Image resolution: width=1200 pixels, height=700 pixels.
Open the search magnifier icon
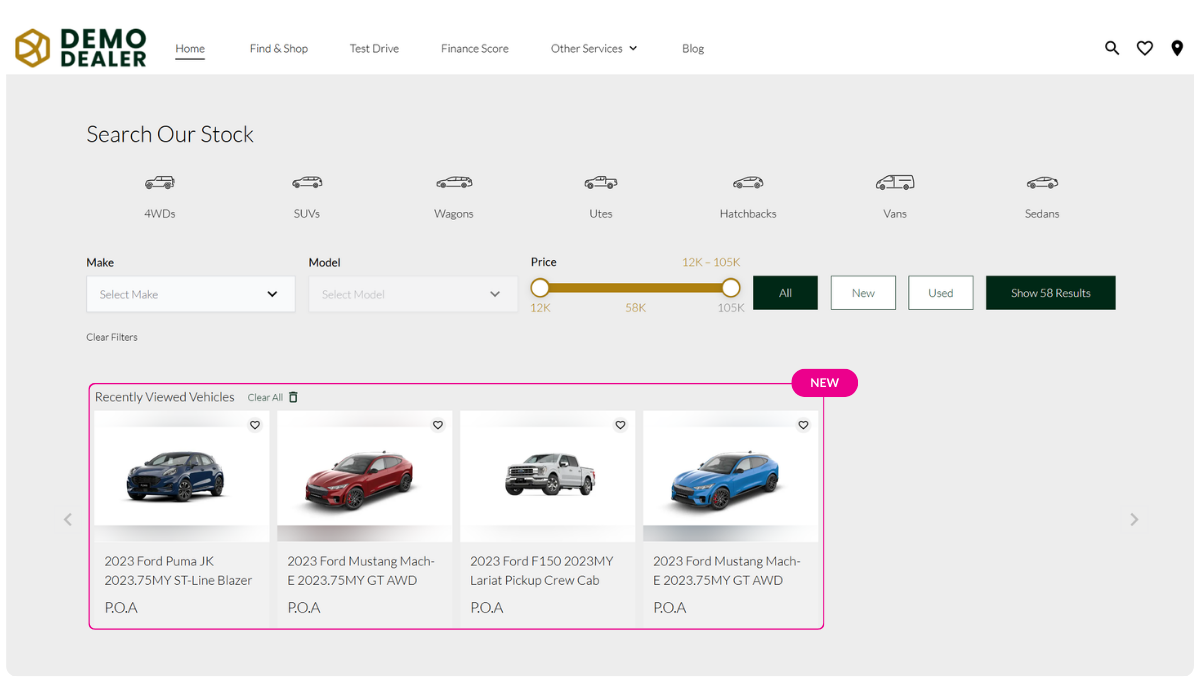click(x=1111, y=48)
